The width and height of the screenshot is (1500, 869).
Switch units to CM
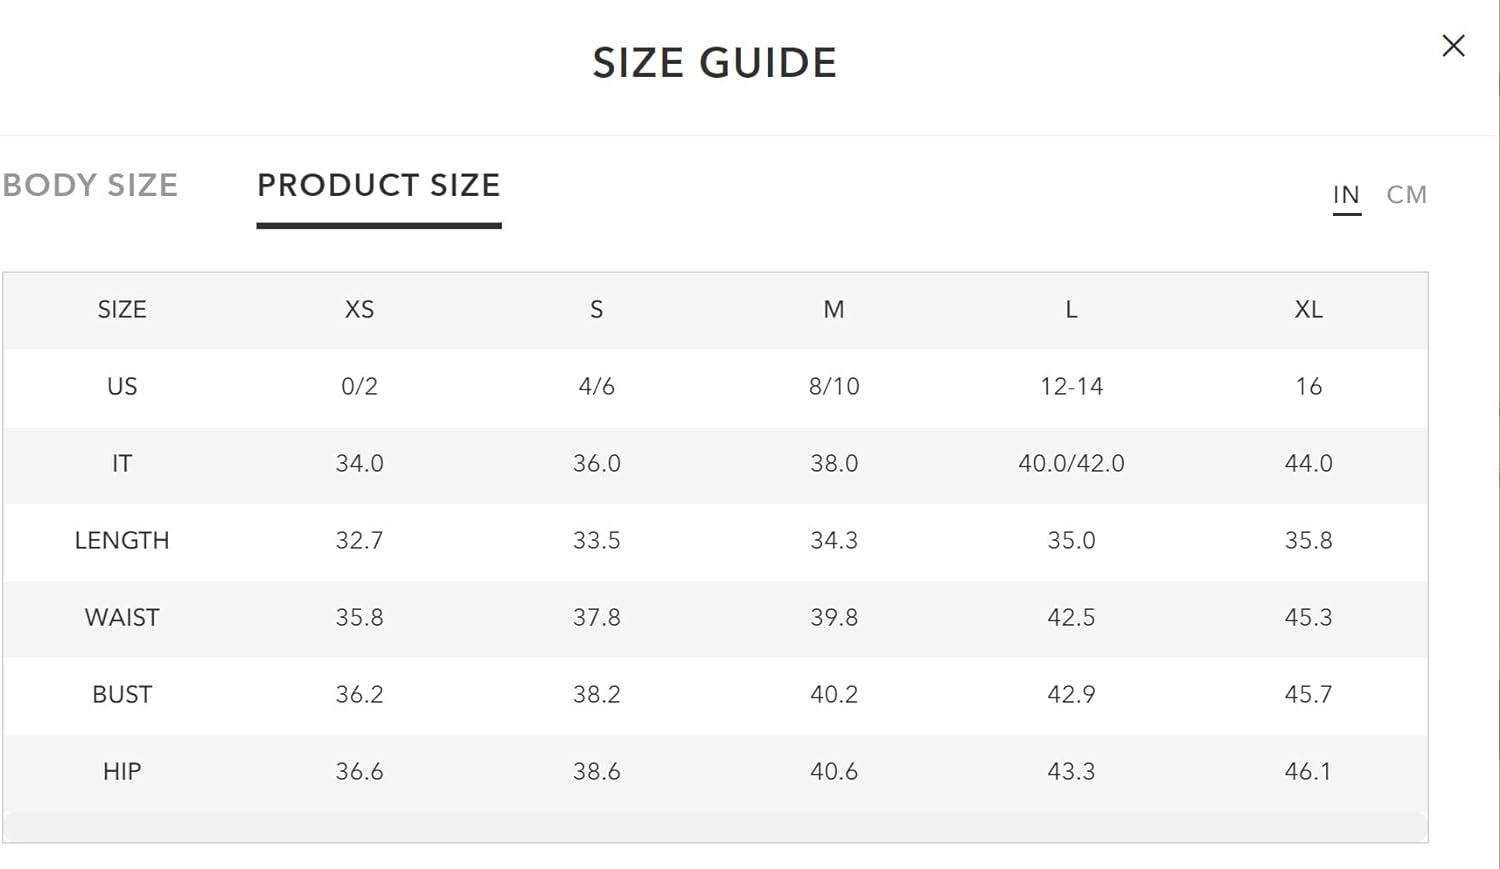click(x=1406, y=195)
